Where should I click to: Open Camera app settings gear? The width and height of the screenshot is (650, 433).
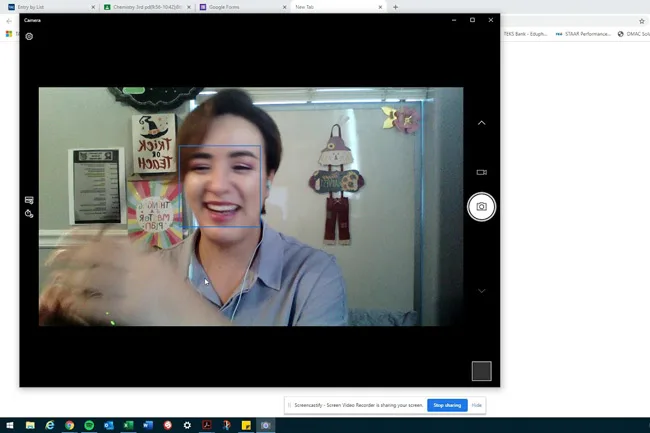29,36
